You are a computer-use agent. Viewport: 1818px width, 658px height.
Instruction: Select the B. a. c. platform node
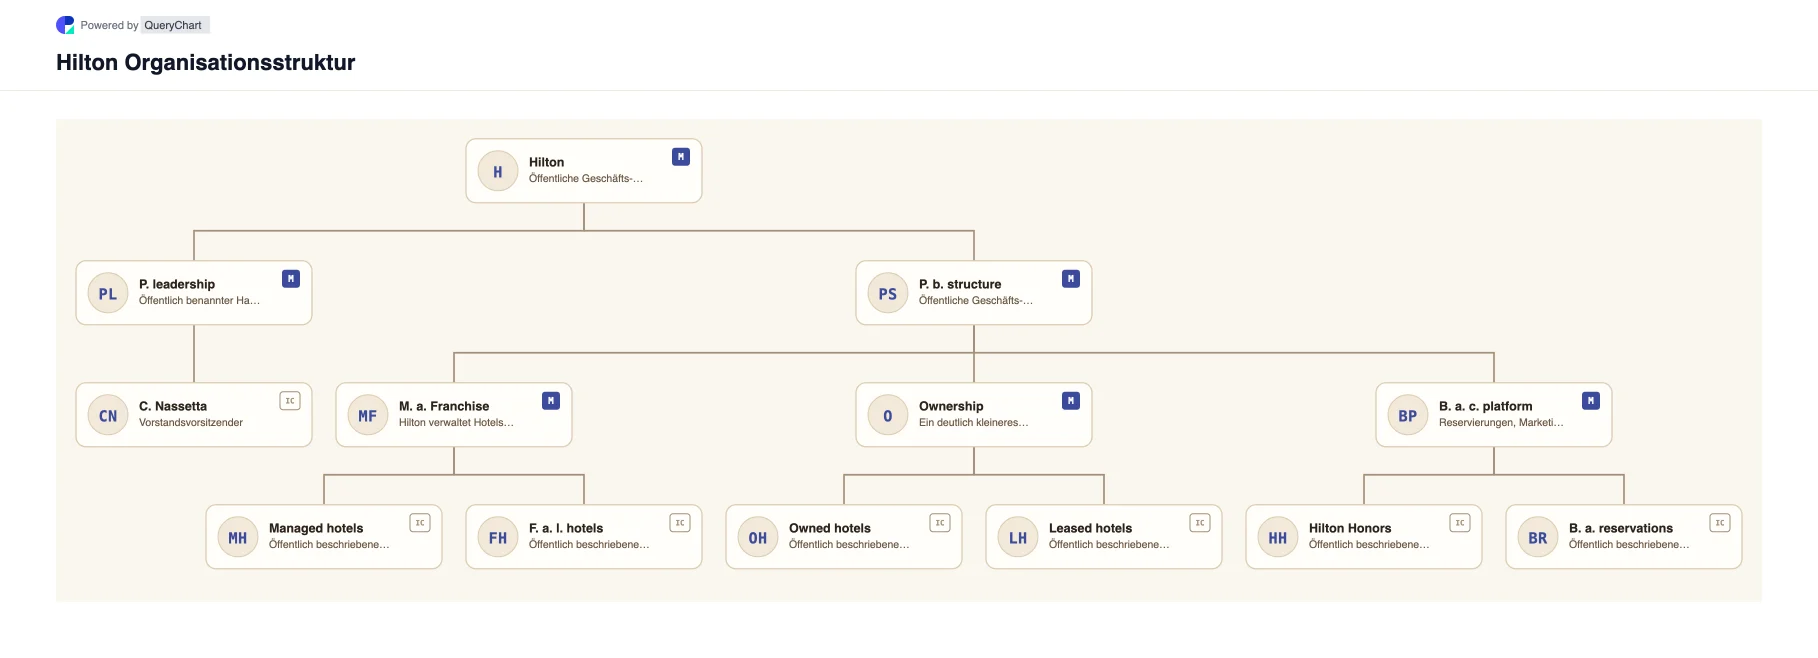[x=1494, y=415]
